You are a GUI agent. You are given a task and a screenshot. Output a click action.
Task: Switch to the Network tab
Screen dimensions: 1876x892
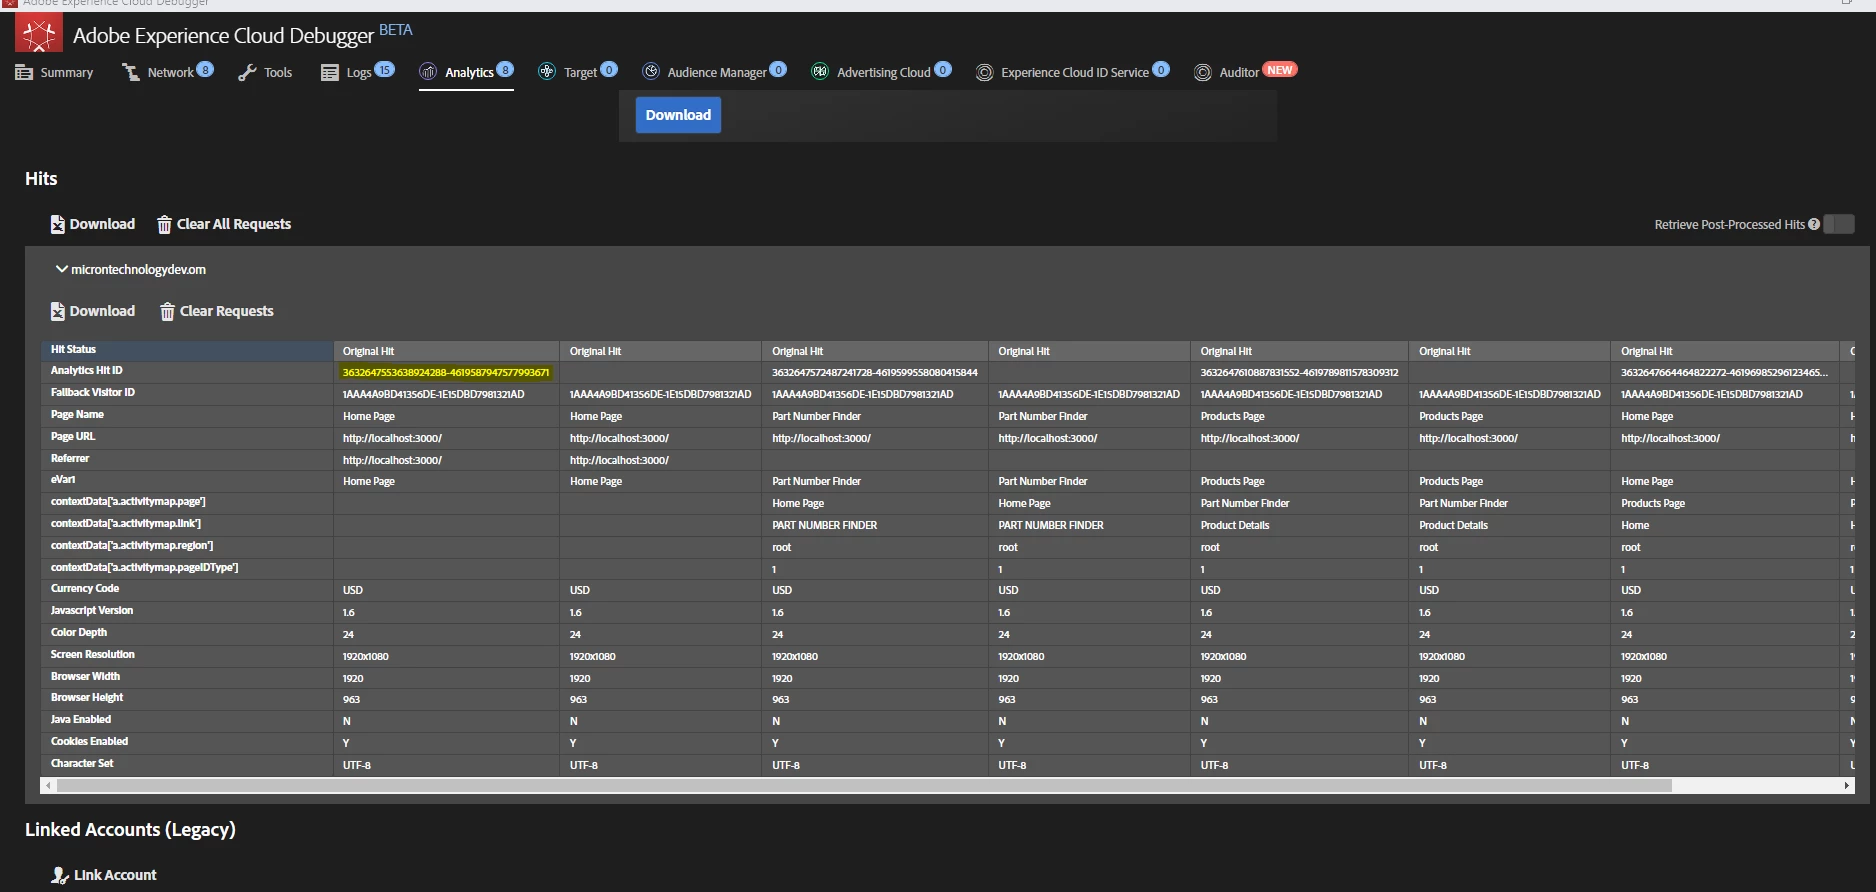(168, 72)
